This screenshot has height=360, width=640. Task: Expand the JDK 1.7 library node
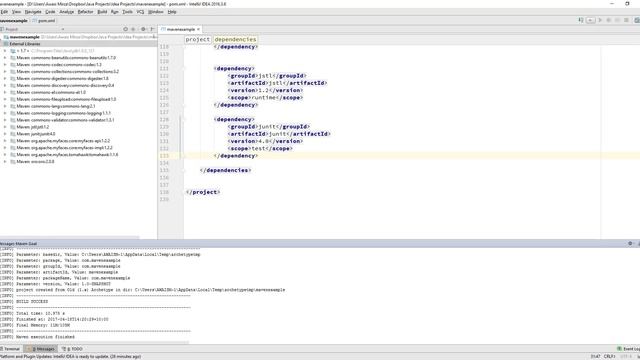pyautogui.click(x=5, y=51)
